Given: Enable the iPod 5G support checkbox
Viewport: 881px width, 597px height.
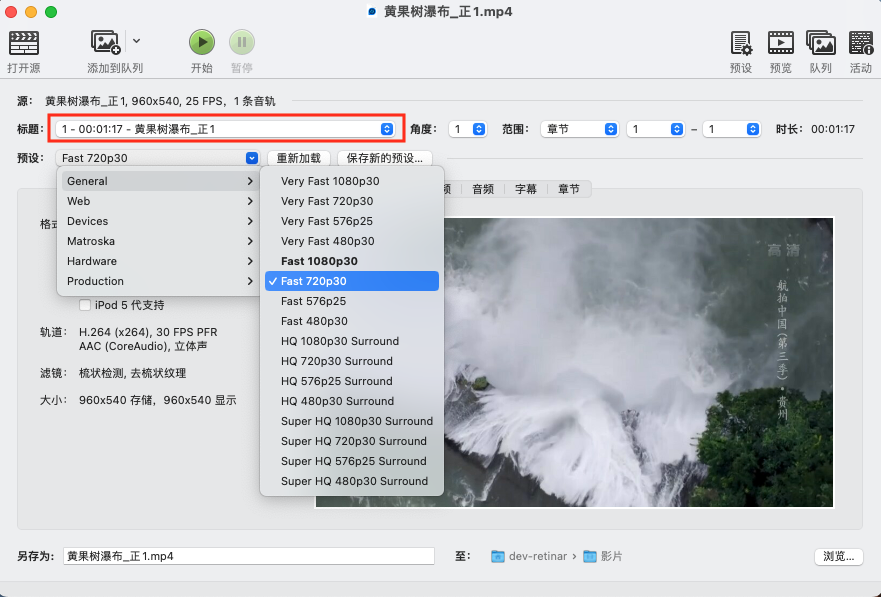Looking at the screenshot, I should click(85, 305).
